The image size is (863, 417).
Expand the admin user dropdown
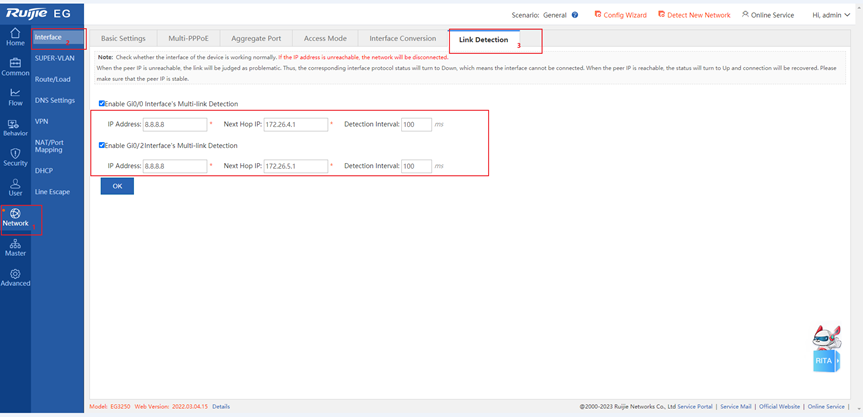pyautogui.click(x=831, y=15)
